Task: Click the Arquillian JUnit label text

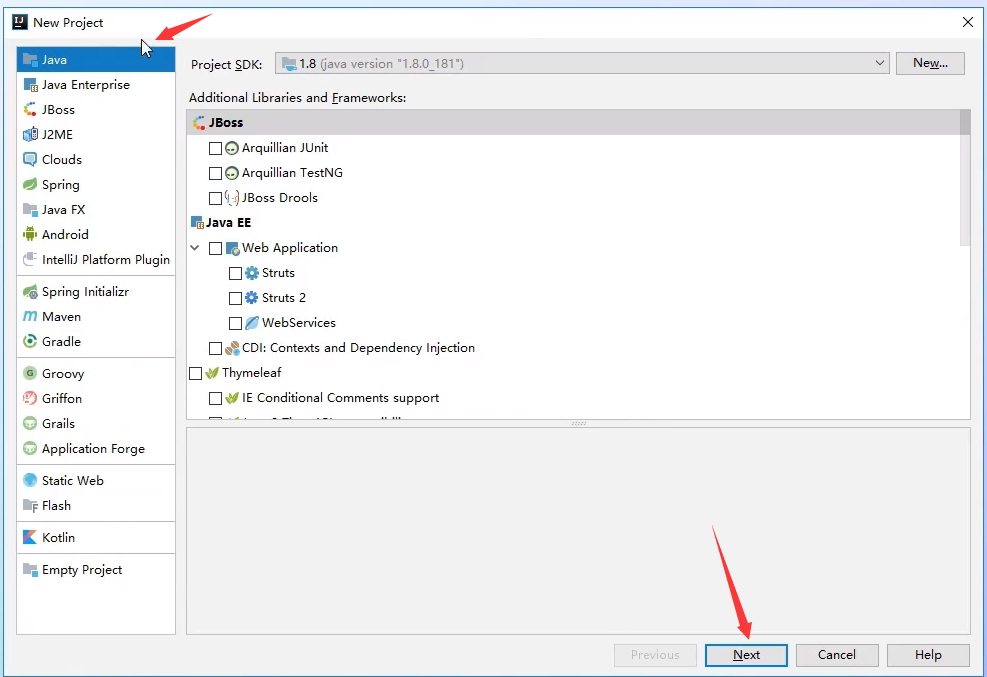Action: 285,148
